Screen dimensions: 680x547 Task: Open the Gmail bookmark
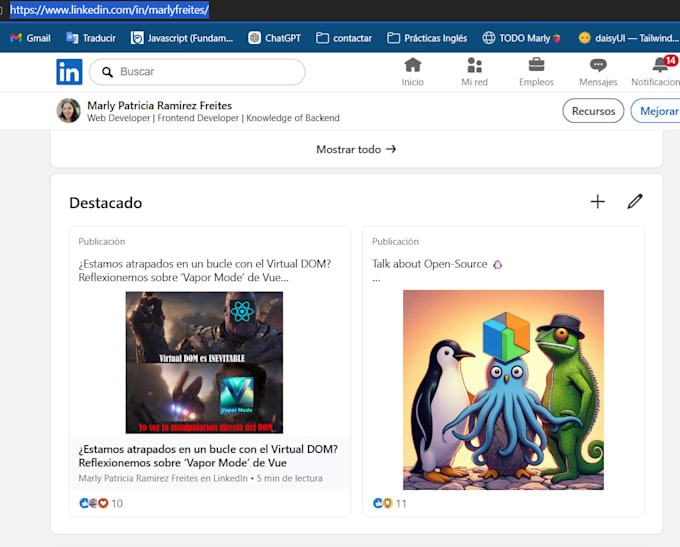[30, 38]
